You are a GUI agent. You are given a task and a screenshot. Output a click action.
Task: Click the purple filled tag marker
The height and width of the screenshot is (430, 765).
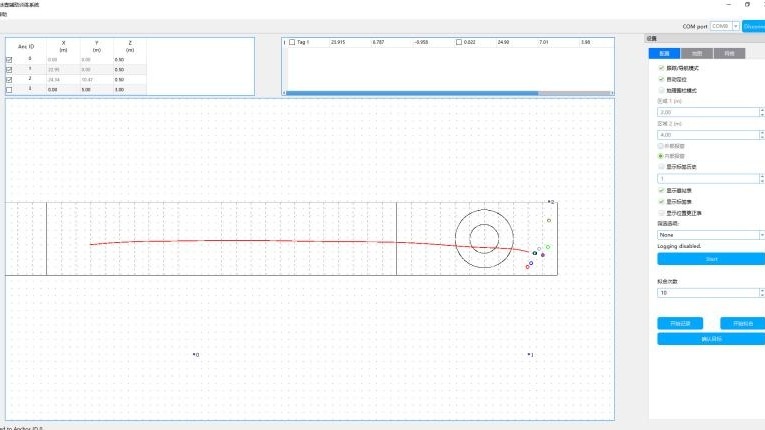coord(542,255)
